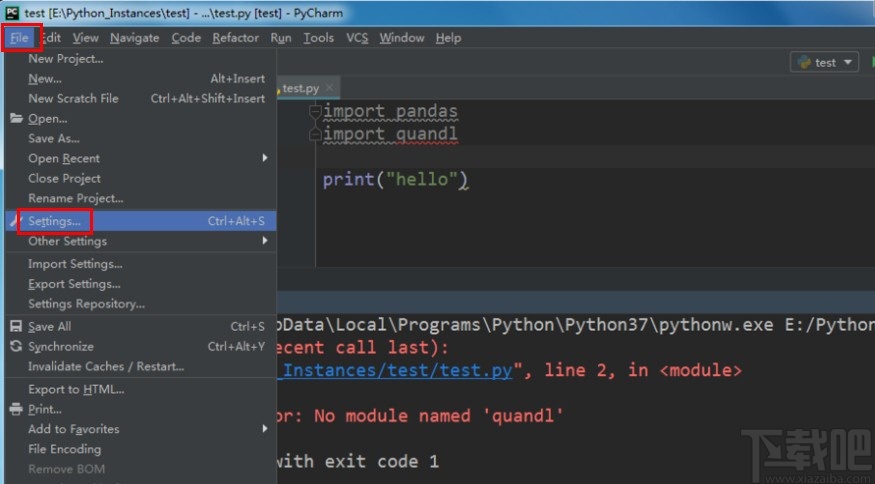Click the Print printer icon
This screenshot has width=875, height=484.
point(16,409)
